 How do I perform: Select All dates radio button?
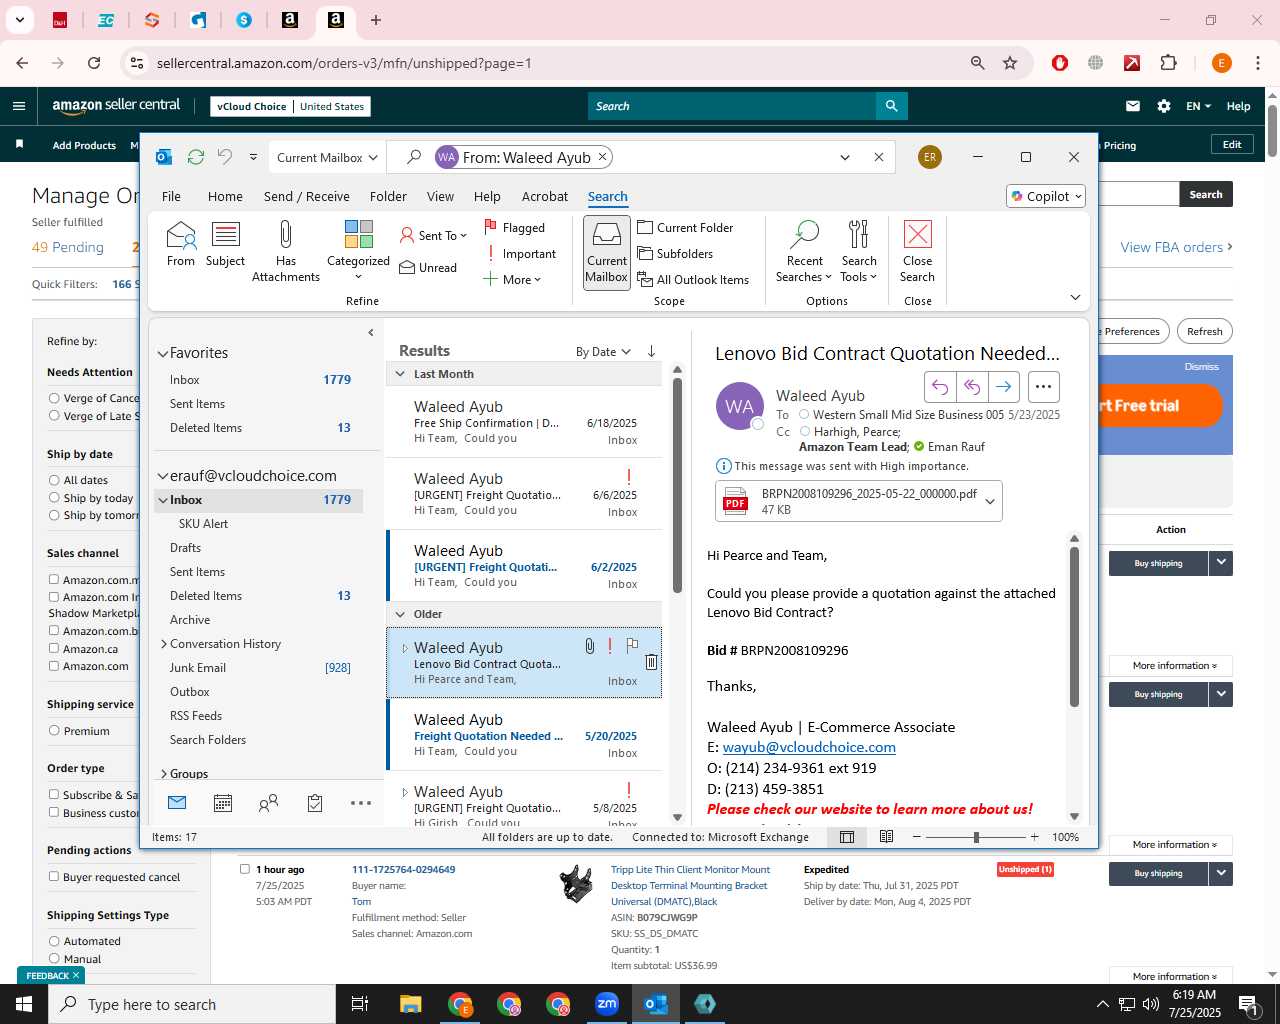pos(54,480)
